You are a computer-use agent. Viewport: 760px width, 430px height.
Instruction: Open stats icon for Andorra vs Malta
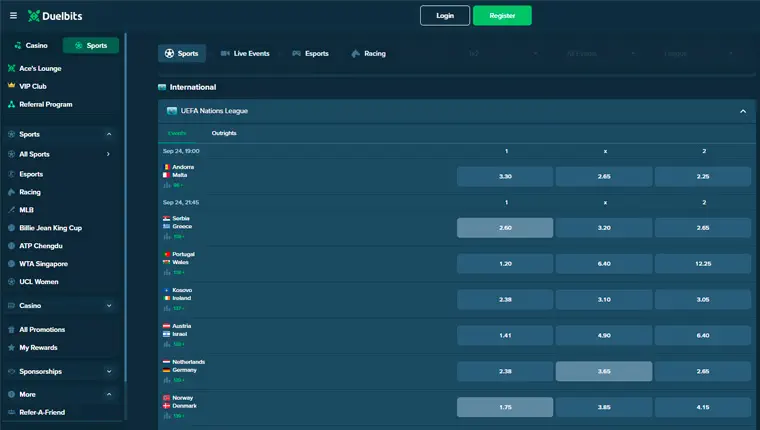click(x=167, y=185)
